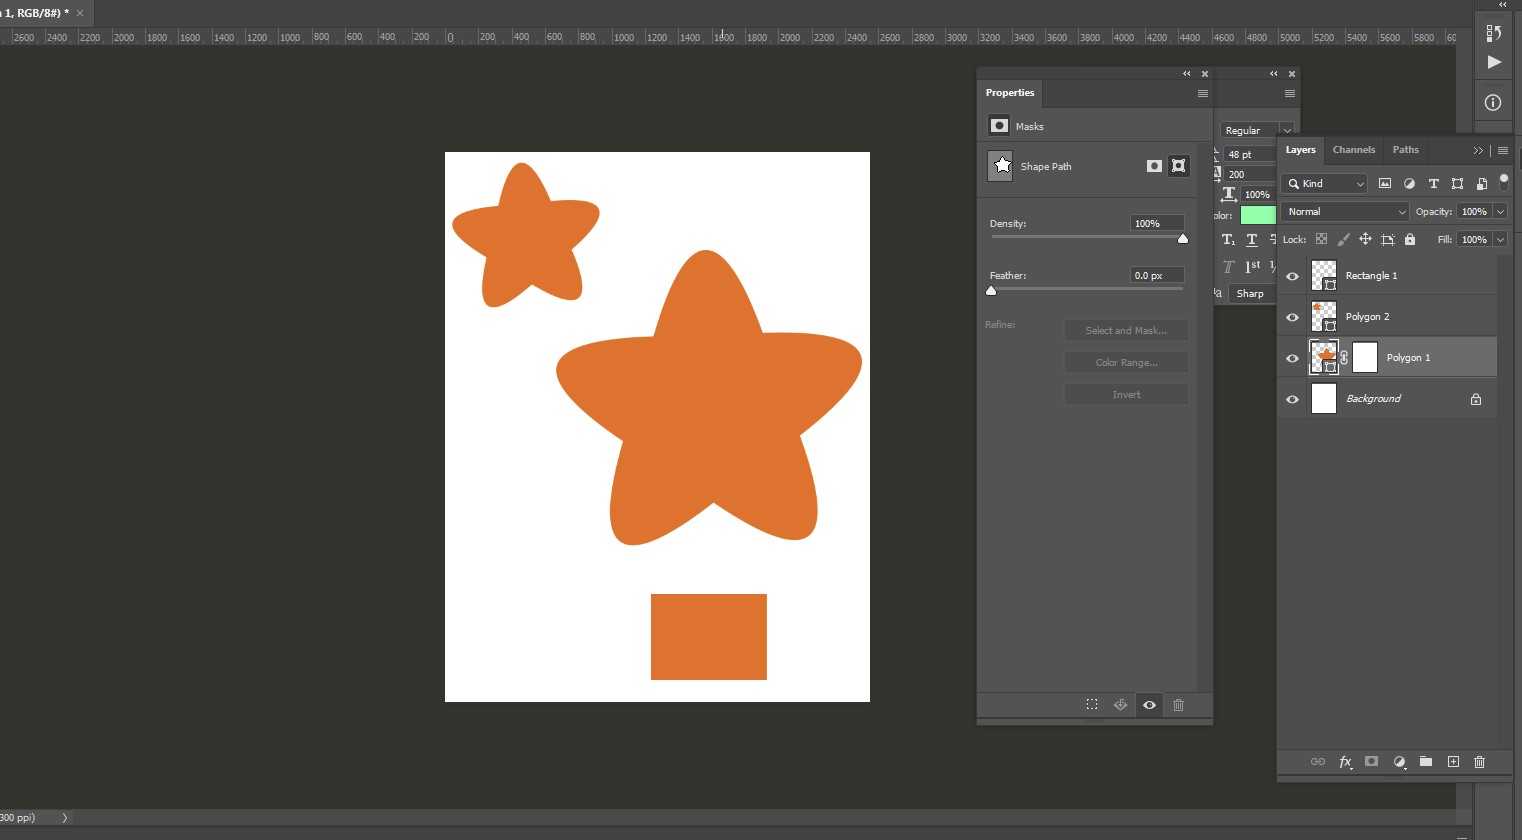Toggle the layer filtering on/off switch

coord(1503,181)
